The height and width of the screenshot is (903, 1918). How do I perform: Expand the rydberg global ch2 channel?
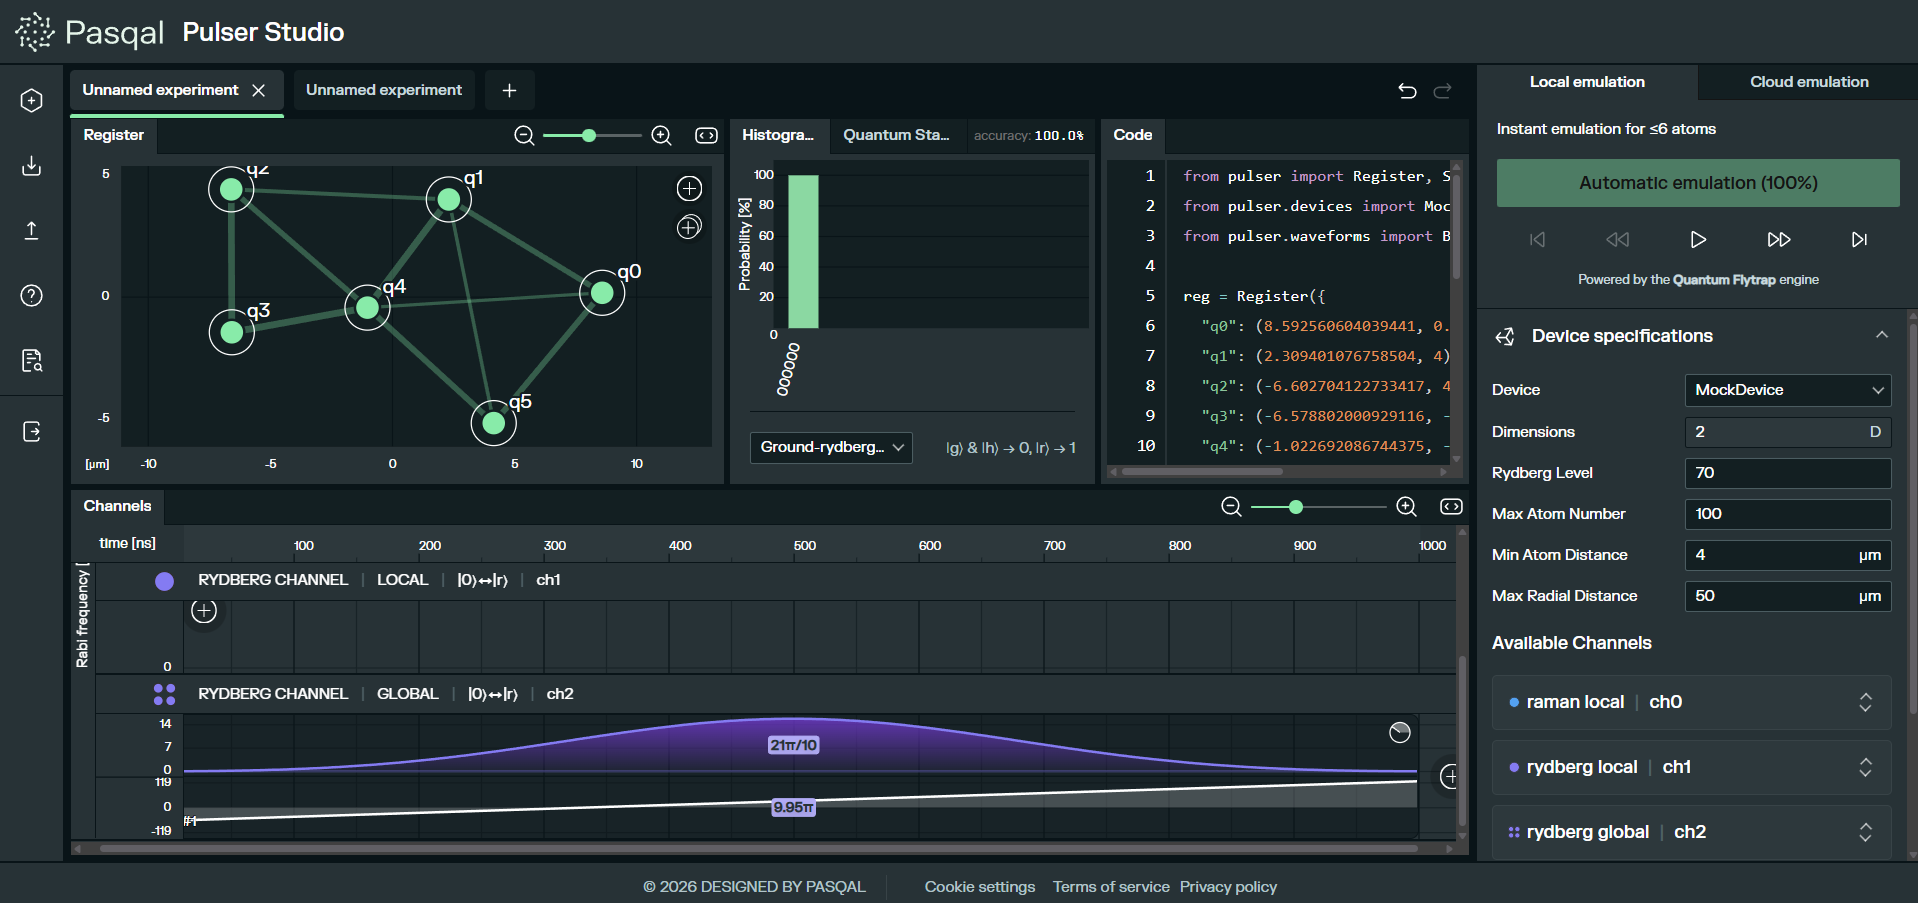[1865, 832]
